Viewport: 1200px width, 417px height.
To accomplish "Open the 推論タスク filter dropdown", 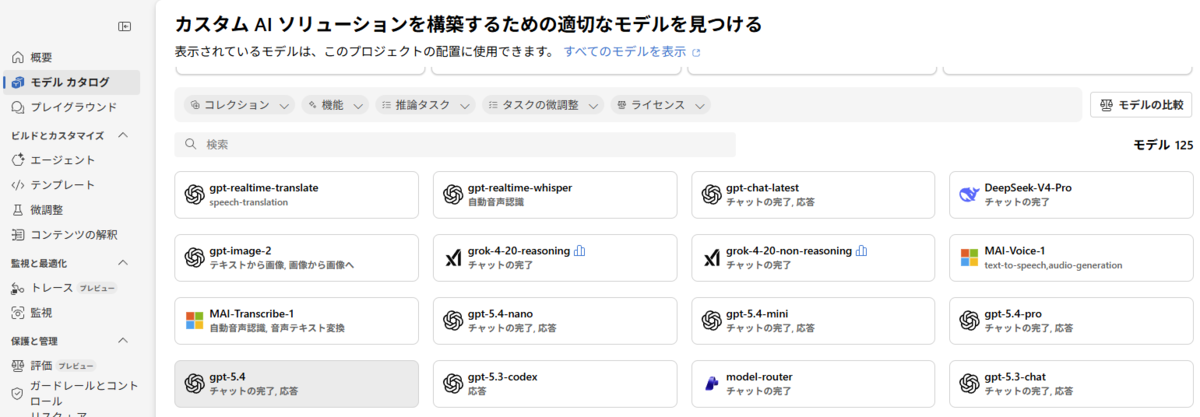I will tap(426, 105).
